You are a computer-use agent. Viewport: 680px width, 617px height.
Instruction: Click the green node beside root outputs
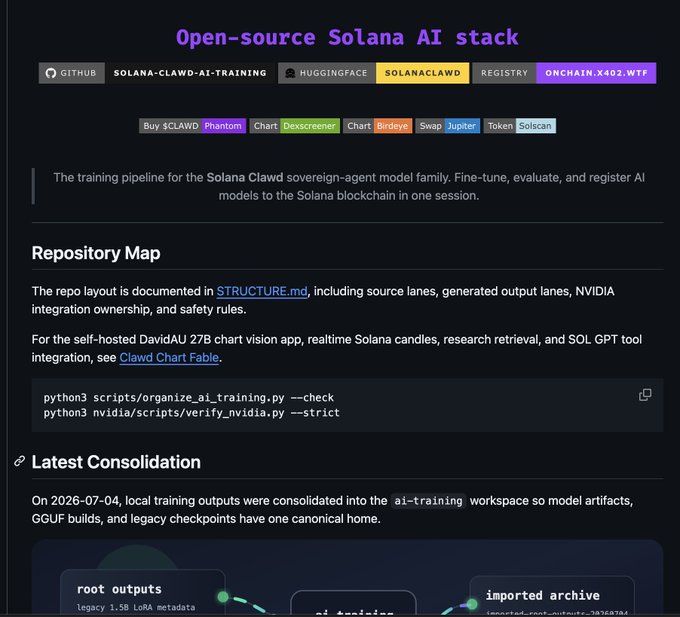[x=223, y=597]
